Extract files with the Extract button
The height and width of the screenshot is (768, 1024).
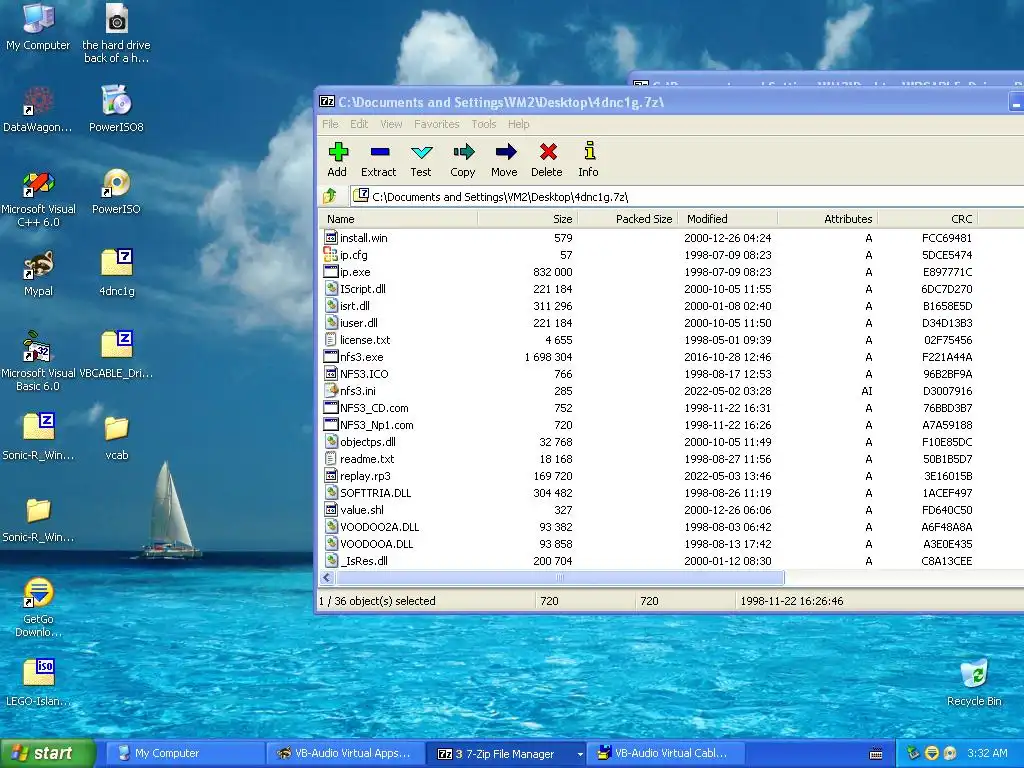[x=379, y=159]
